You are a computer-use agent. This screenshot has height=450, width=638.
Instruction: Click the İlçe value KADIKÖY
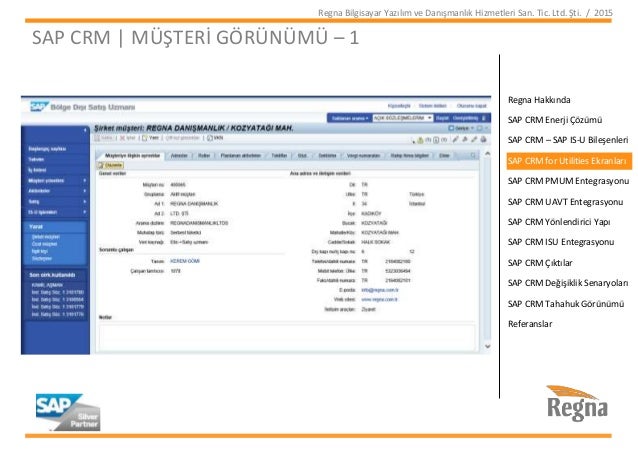click(x=371, y=213)
